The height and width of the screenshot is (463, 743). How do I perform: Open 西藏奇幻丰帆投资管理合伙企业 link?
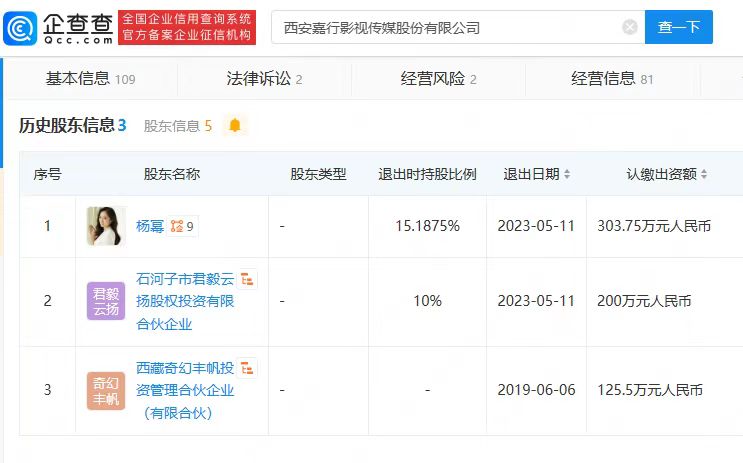click(185, 390)
